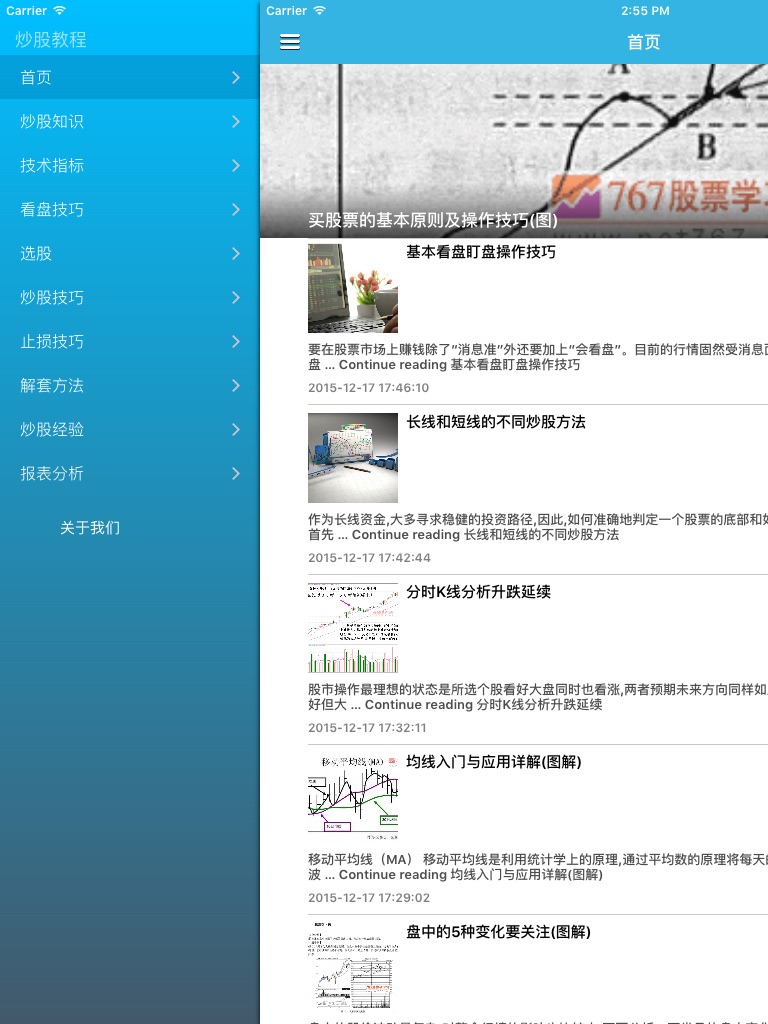Image resolution: width=768 pixels, height=1024 pixels.
Task: Open K-line chart thumbnail of 分时K线 article
Action: coord(353,628)
